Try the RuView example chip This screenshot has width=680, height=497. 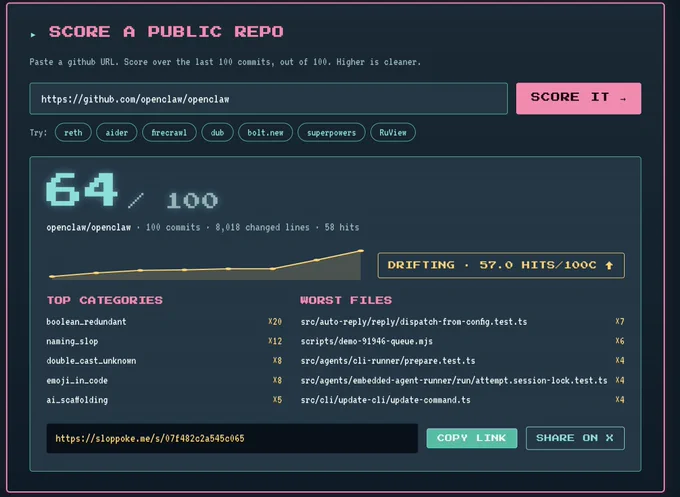click(393, 133)
